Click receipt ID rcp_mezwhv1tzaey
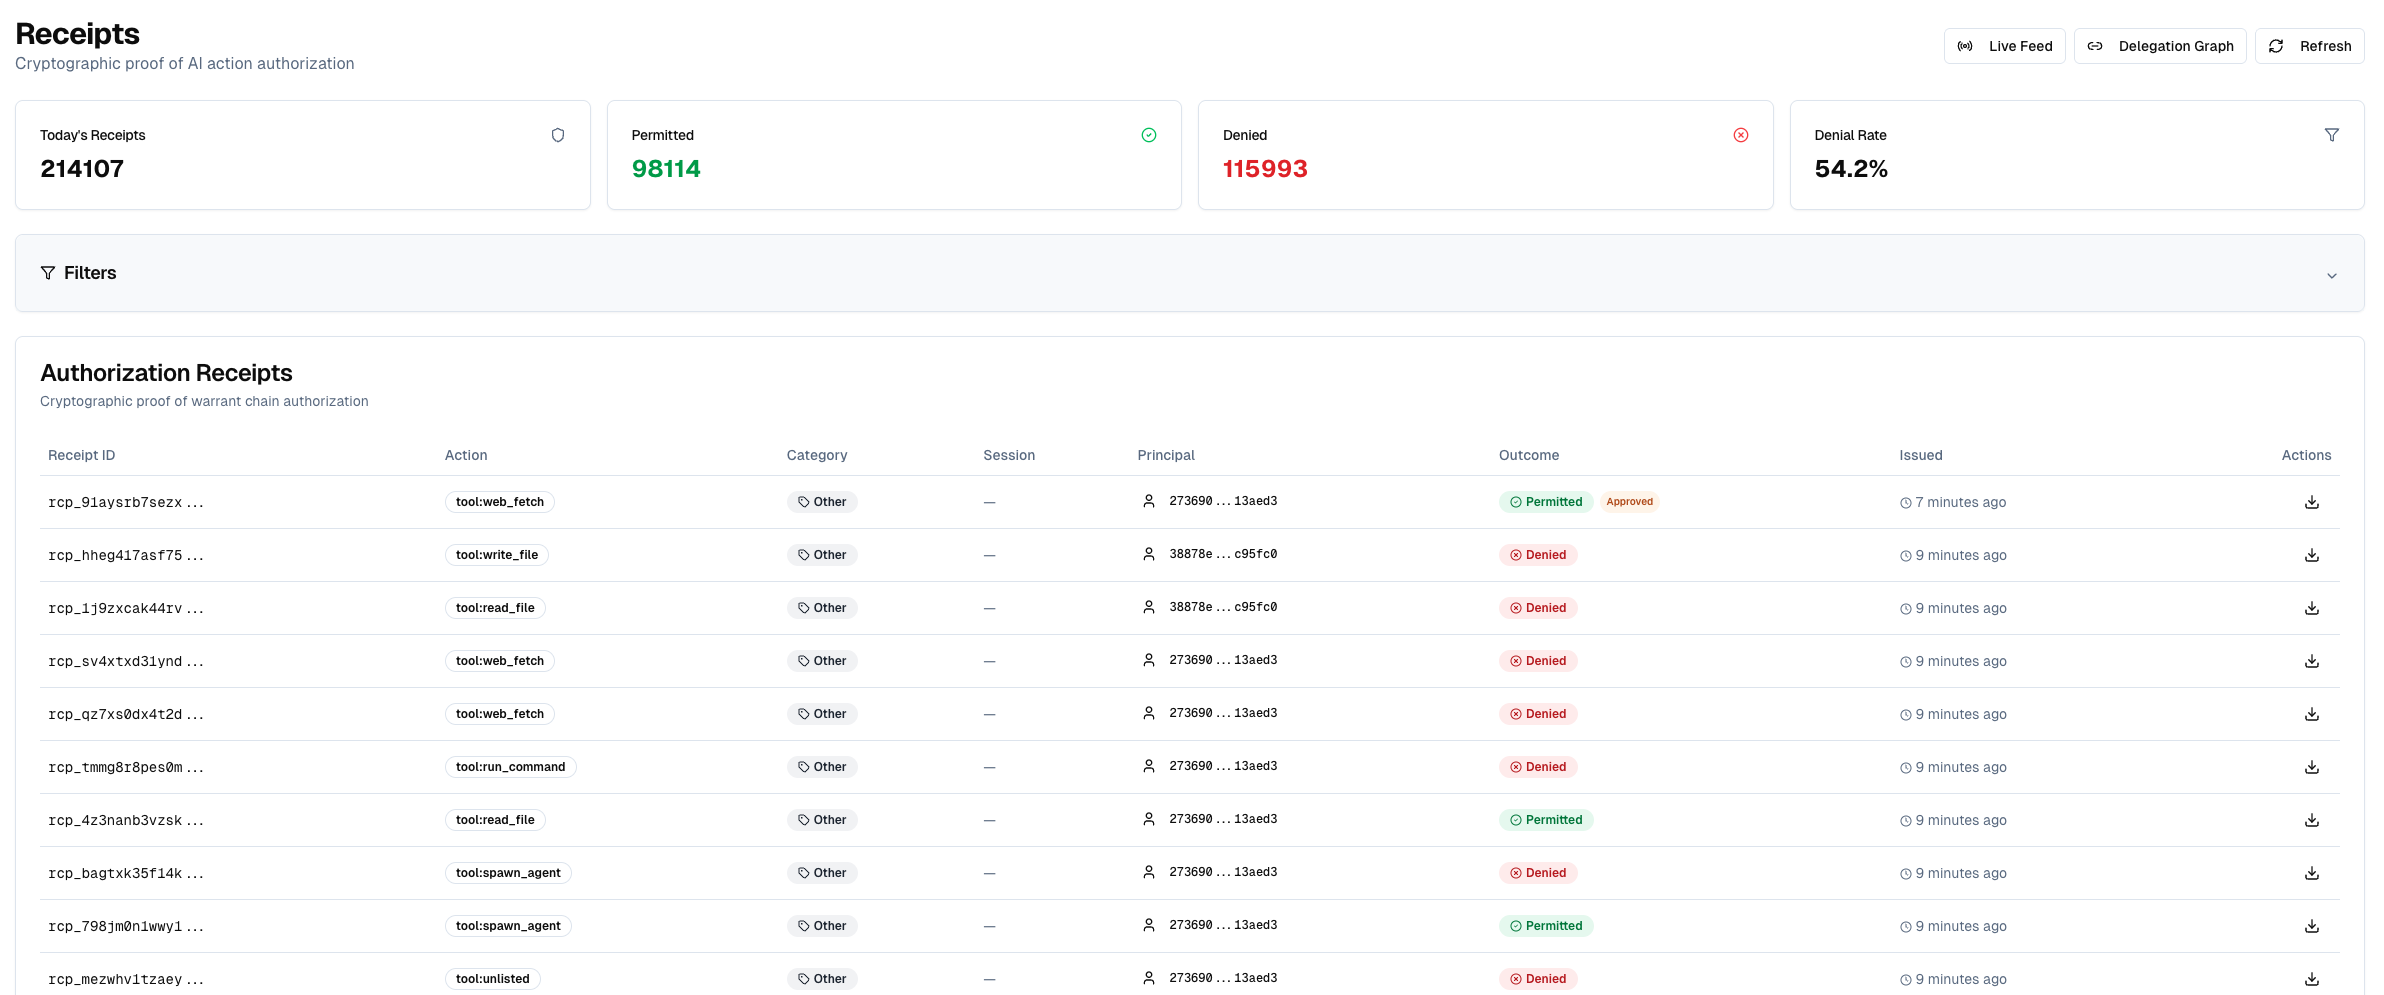 point(126,979)
